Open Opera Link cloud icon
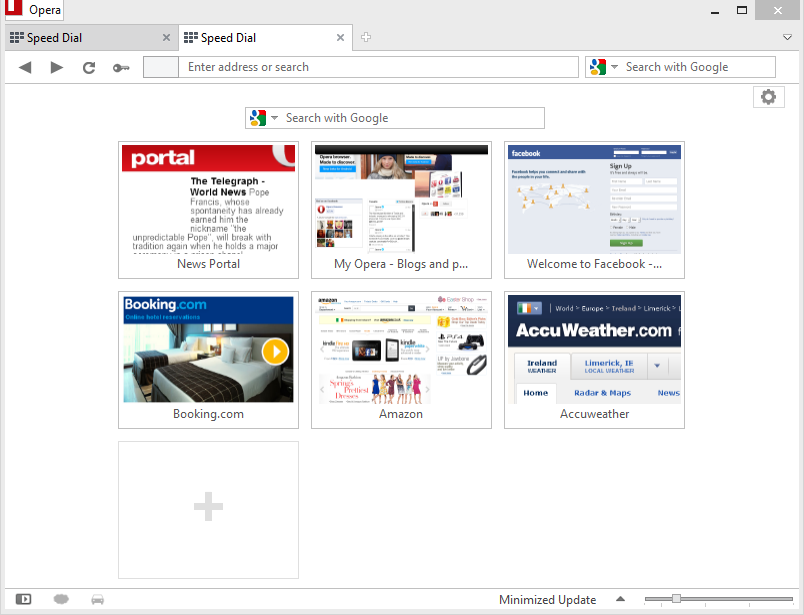804x615 pixels. (x=61, y=599)
